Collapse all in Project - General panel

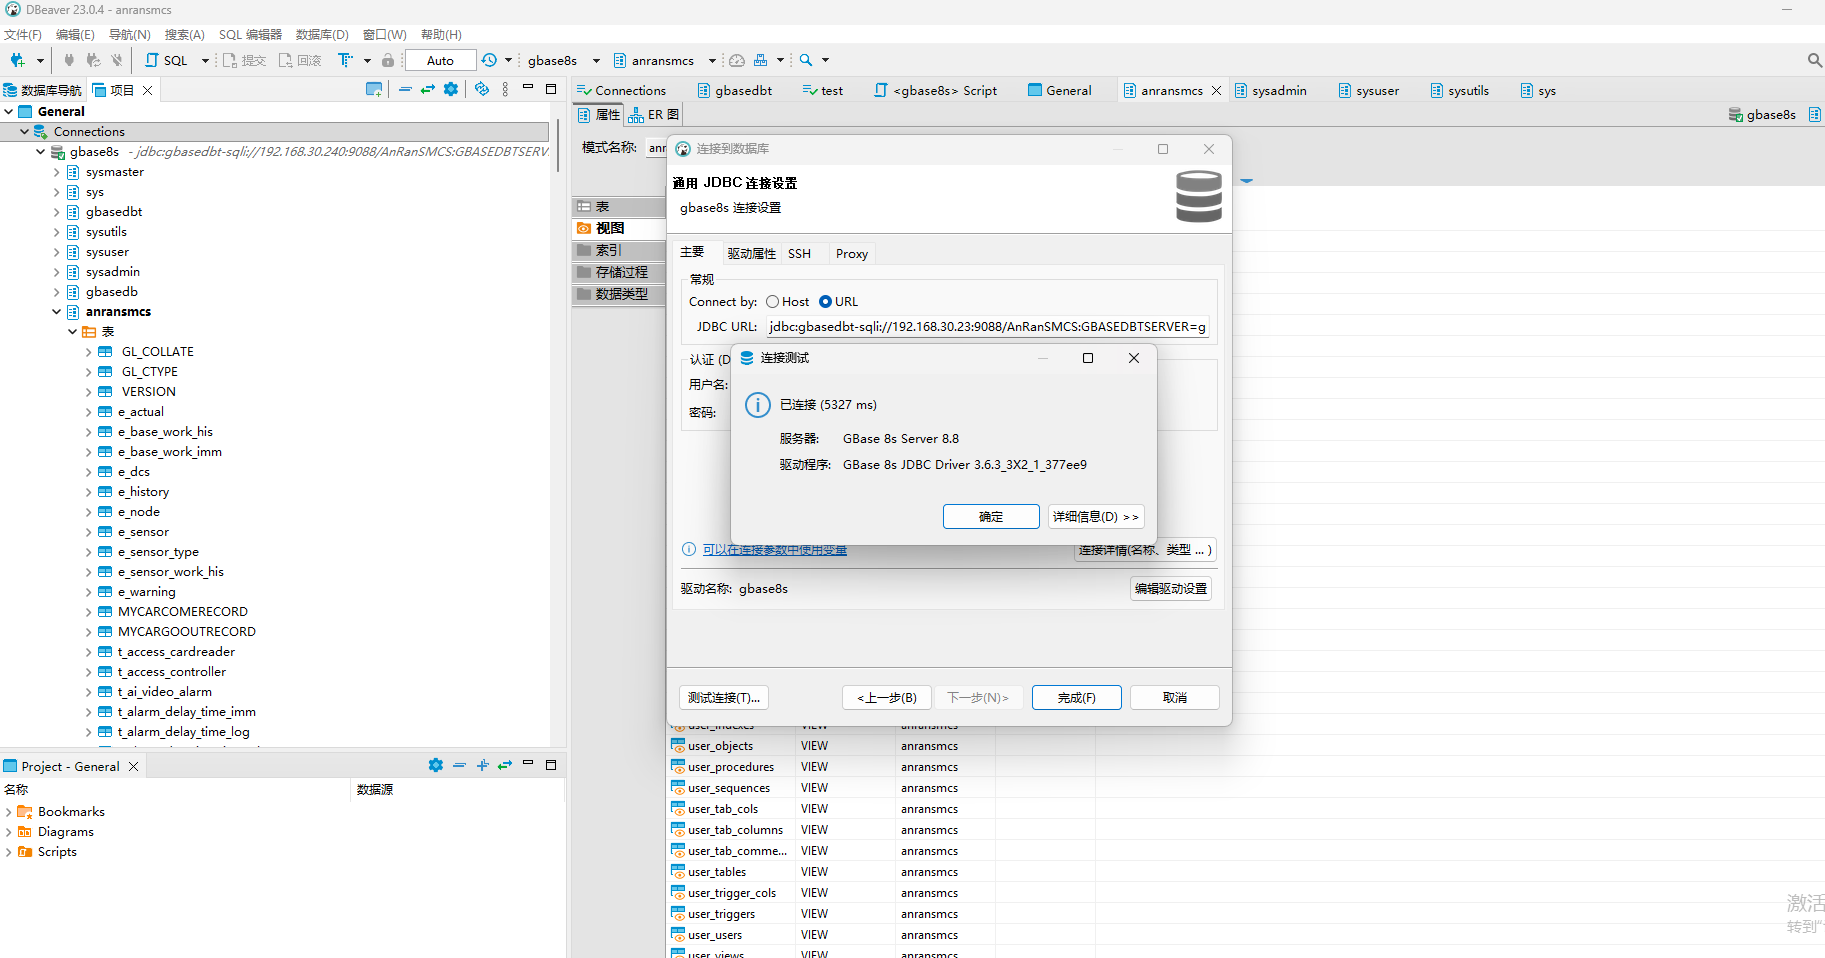point(459,765)
